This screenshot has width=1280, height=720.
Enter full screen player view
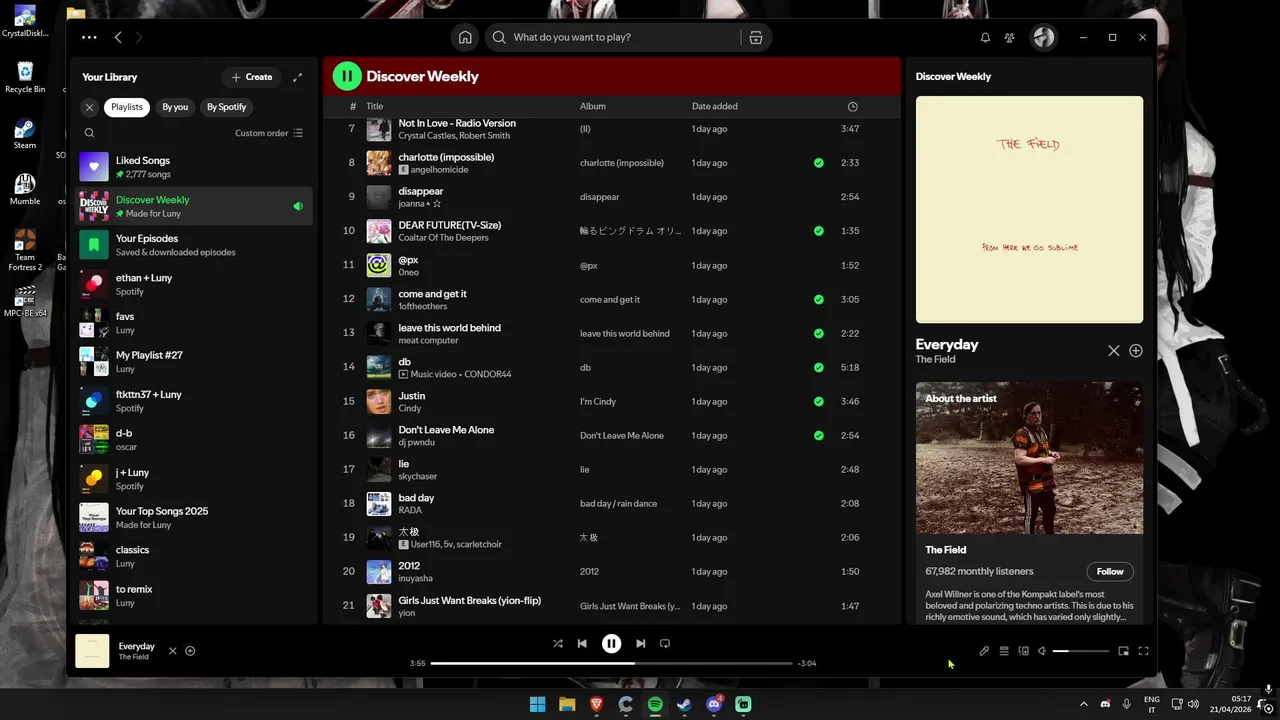coord(1143,651)
